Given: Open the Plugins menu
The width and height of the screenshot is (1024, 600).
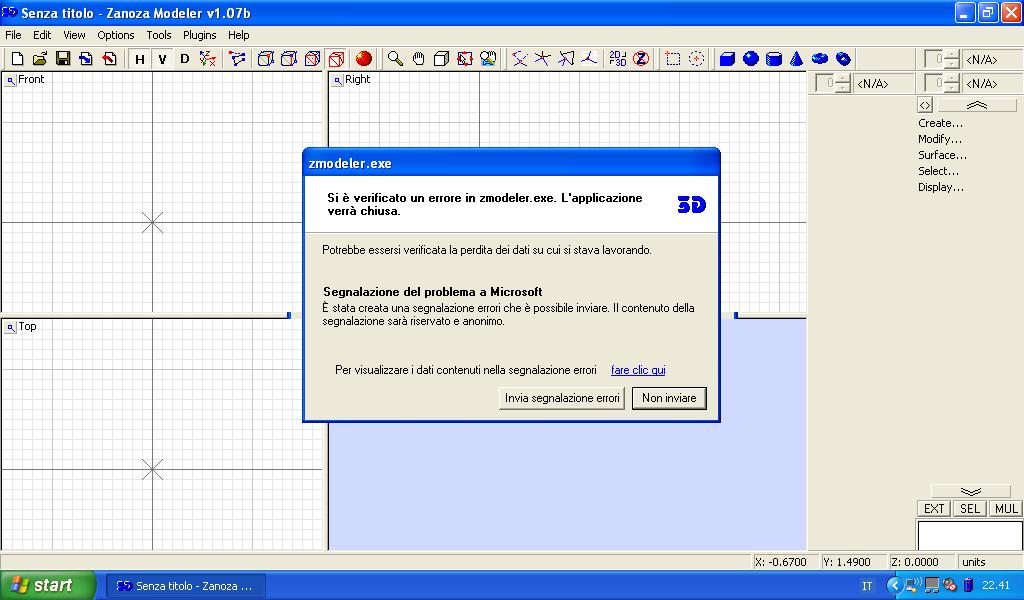Looking at the screenshot, I should tap(199, 35).
